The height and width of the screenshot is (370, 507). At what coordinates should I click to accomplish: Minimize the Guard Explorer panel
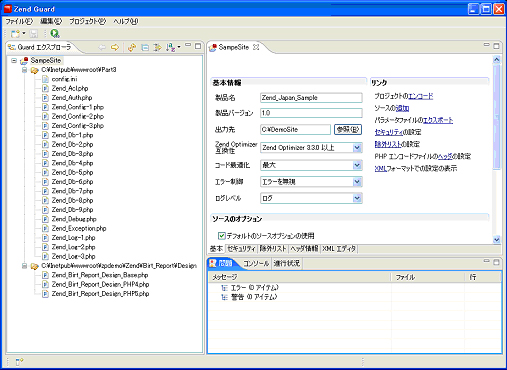click(x=188, y=45)
